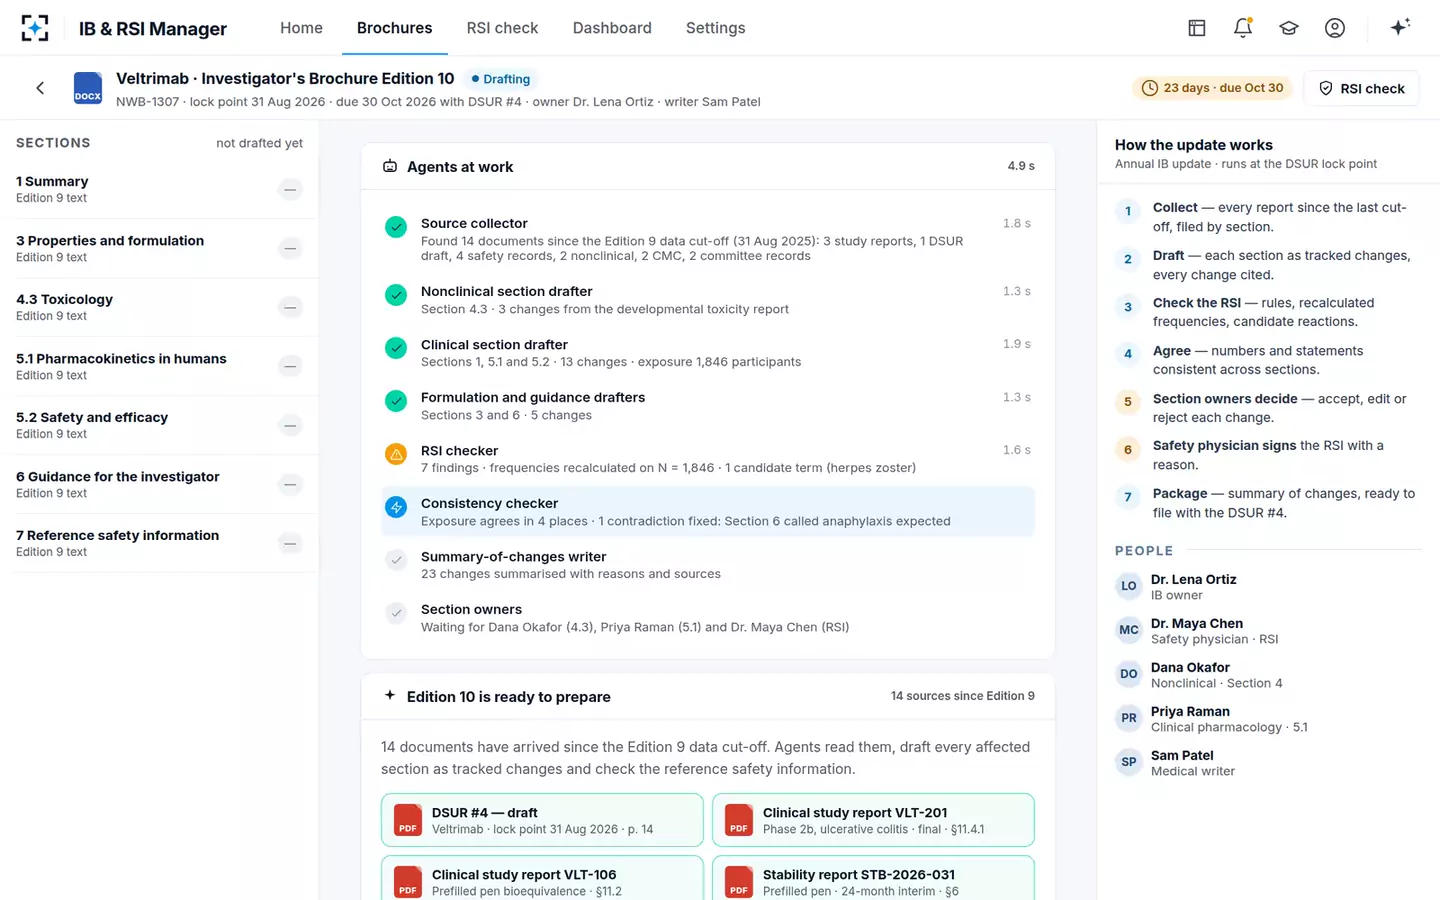Open the user profile icon

(1335, 28)
